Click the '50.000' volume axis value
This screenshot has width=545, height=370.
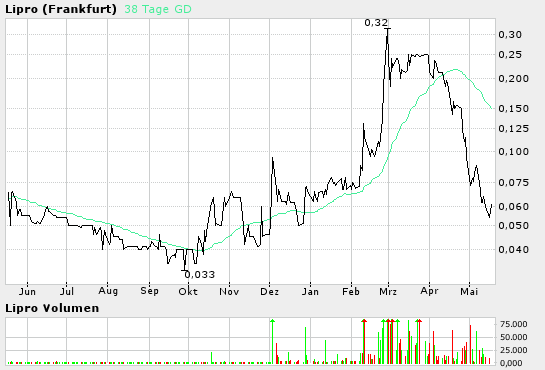(513, 337)
